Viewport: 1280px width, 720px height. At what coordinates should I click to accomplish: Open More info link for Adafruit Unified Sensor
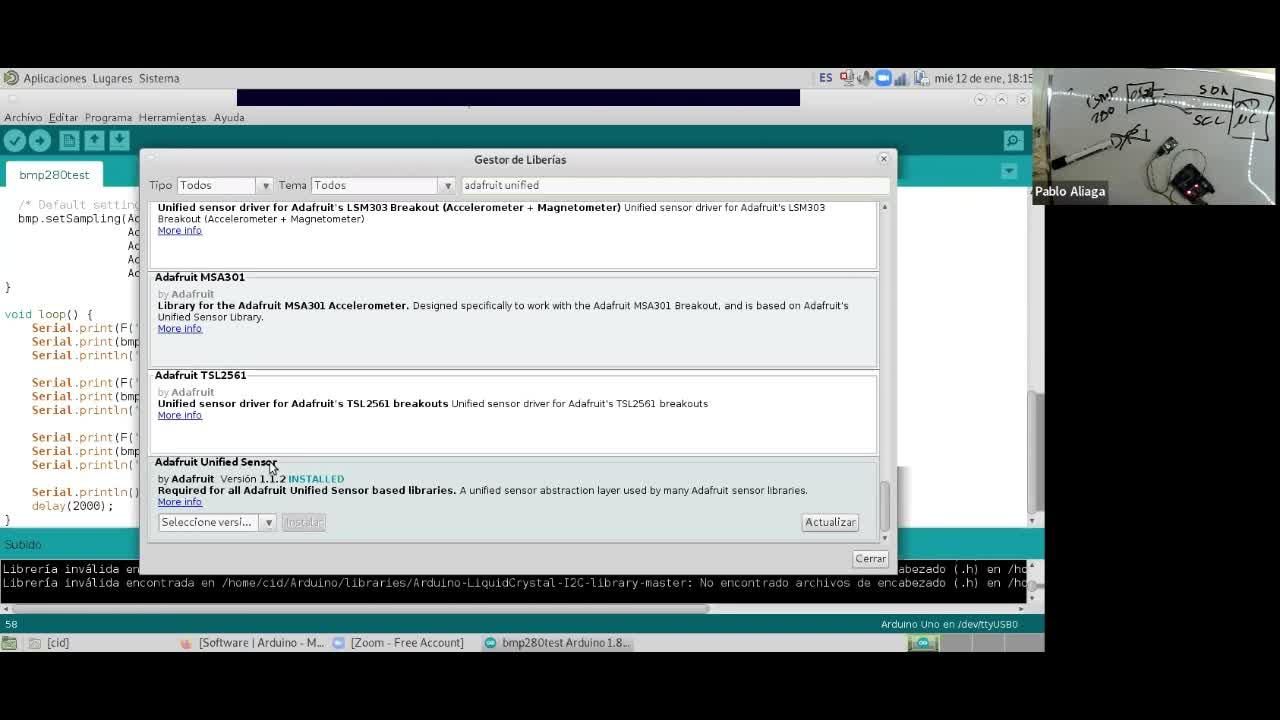pyautogui.click(x=179, y=502)
